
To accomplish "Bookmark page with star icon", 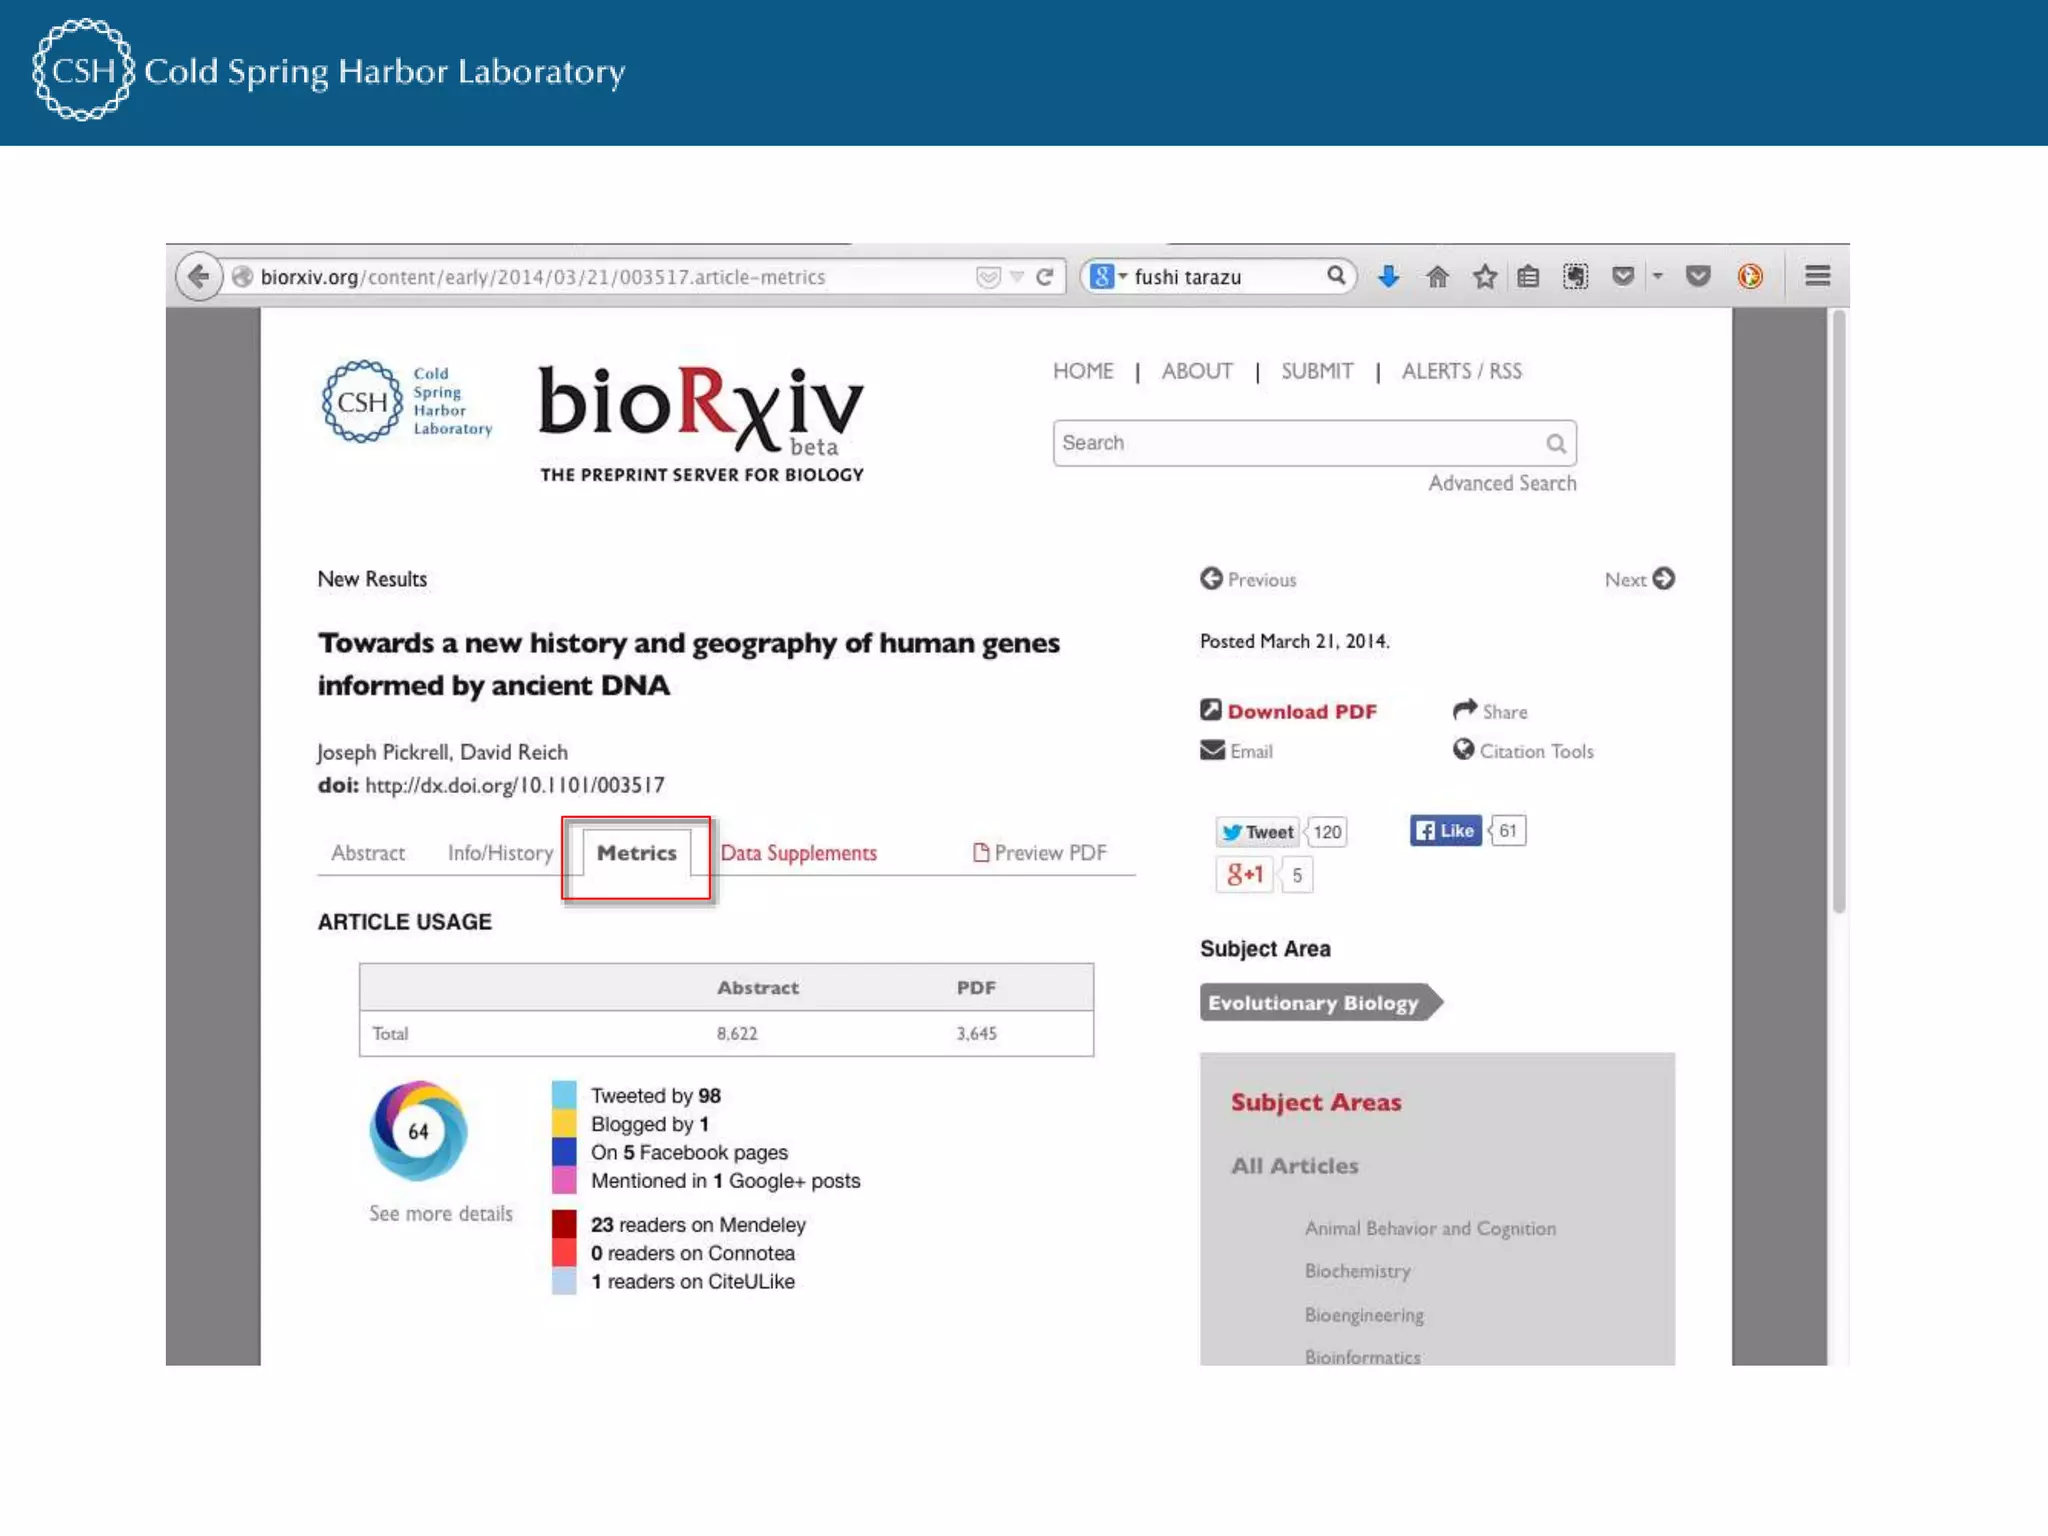I will click(1485, 277).
